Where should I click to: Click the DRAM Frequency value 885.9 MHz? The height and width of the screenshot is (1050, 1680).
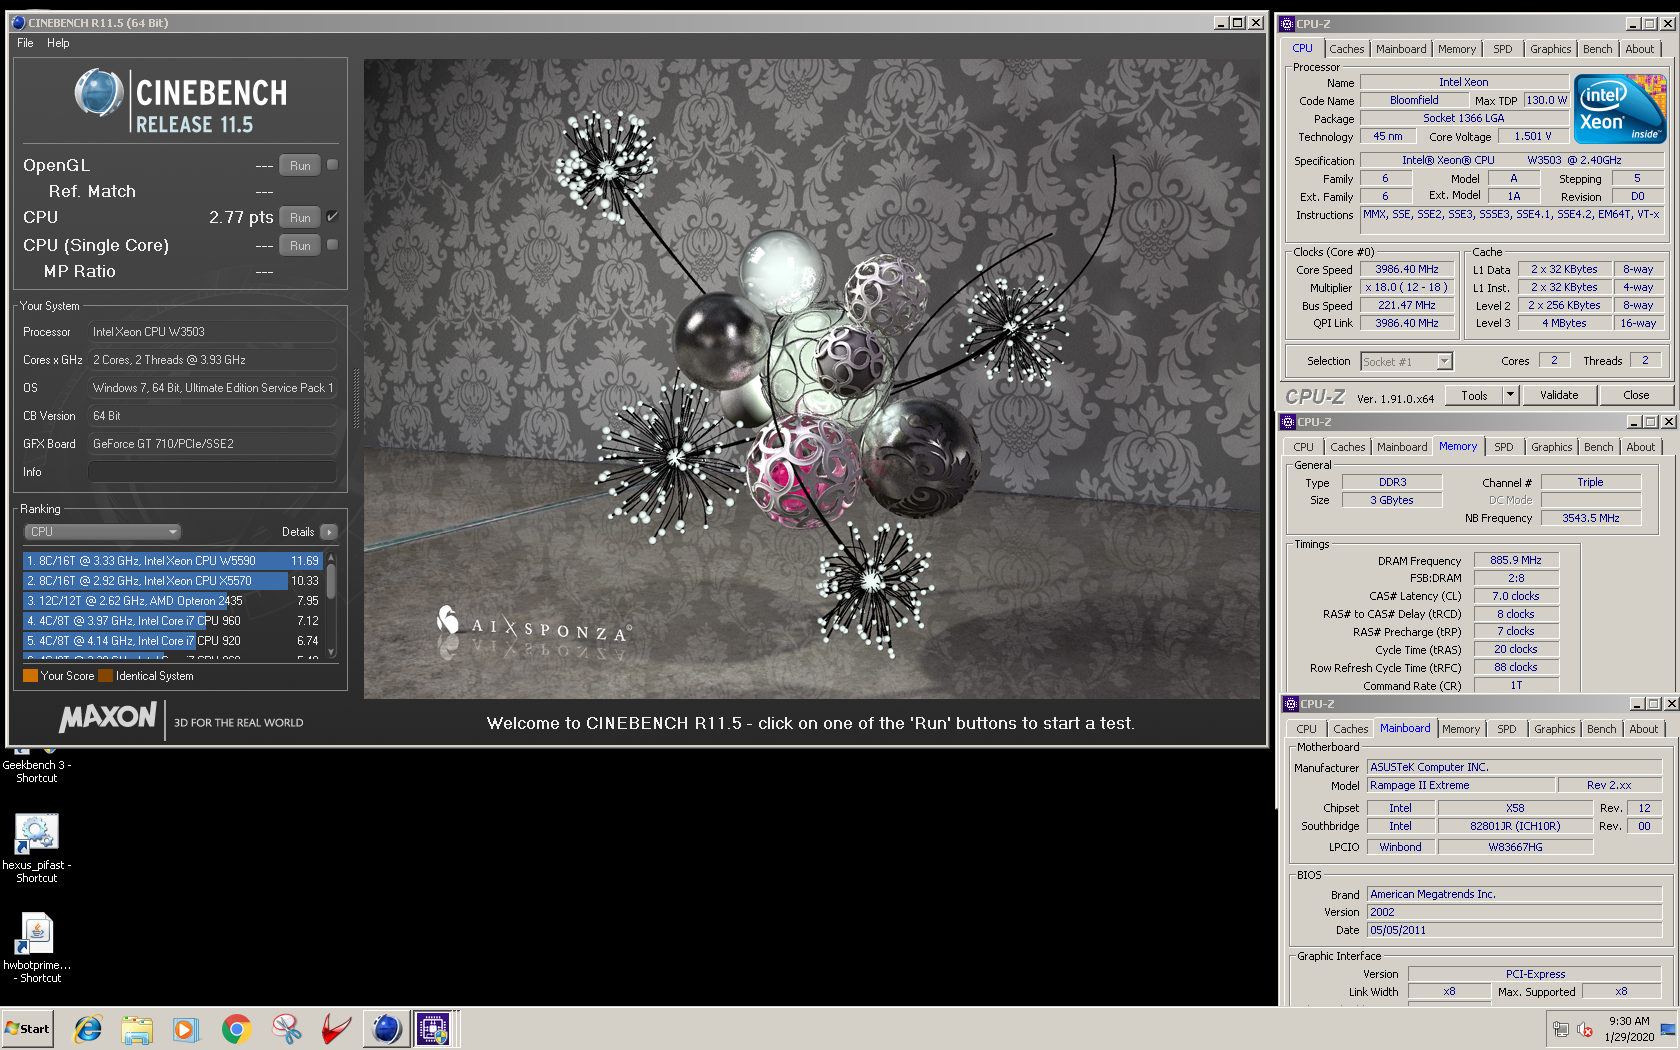pos(1515,560)
